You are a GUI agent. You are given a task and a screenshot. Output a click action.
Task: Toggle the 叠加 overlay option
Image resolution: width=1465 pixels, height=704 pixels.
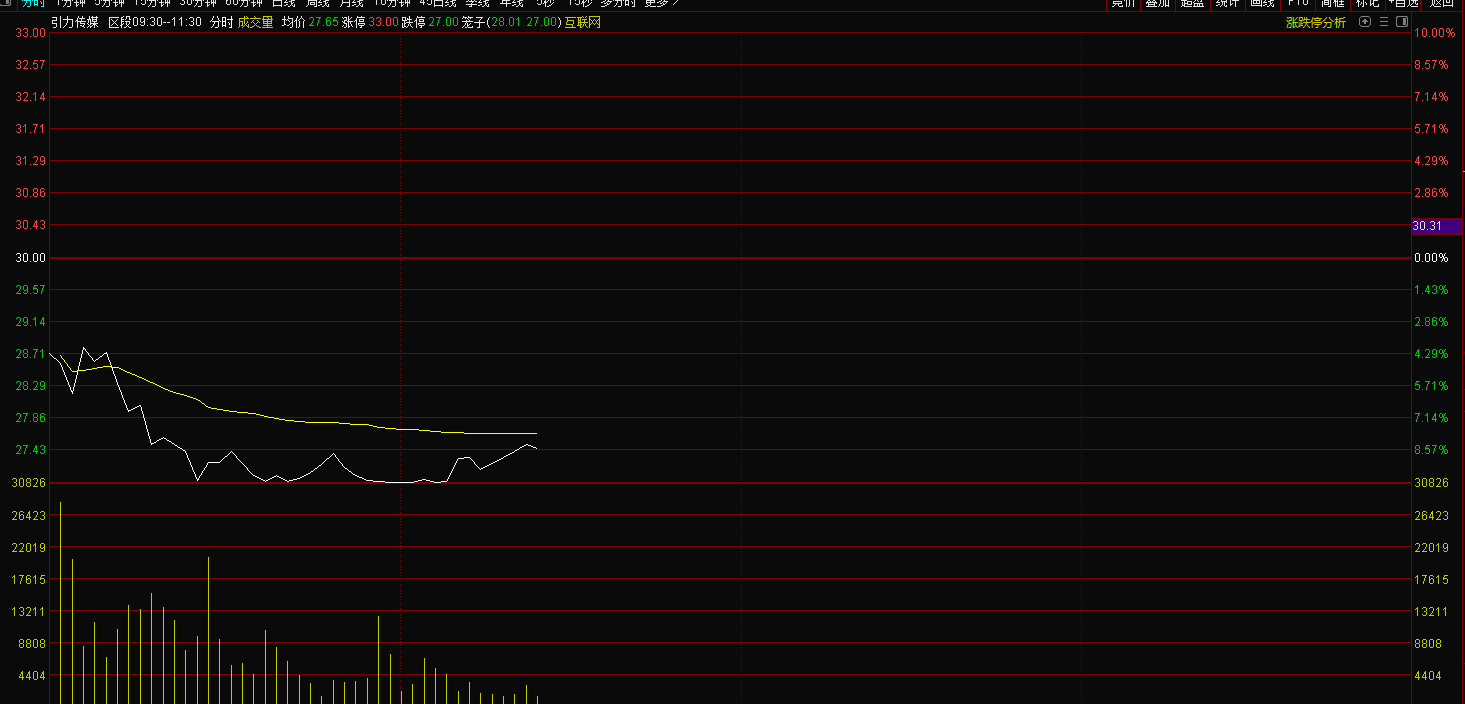coord(1157,3)
